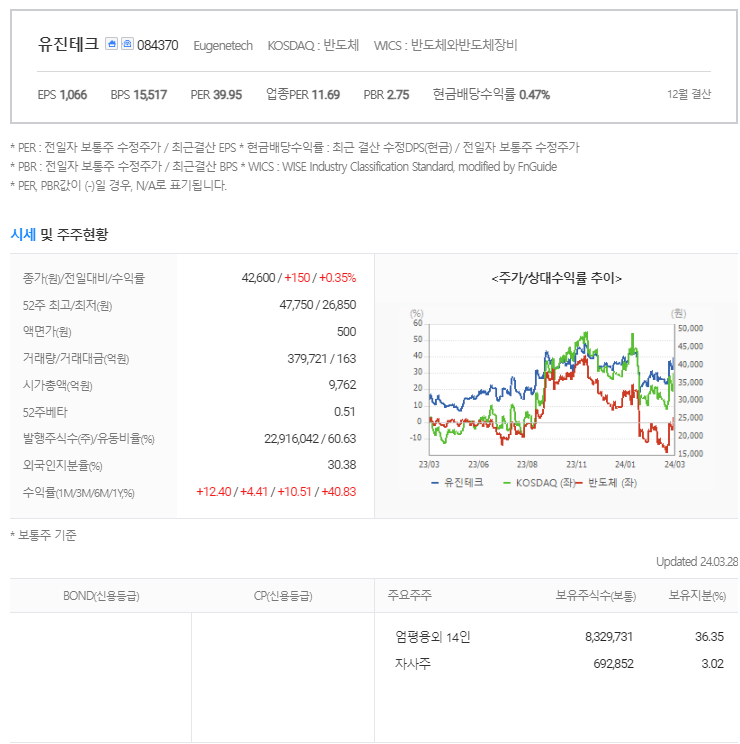The image size is (740, 744).
Task: Click the closing price 42,600 value
Action: [x=258, y=278]
